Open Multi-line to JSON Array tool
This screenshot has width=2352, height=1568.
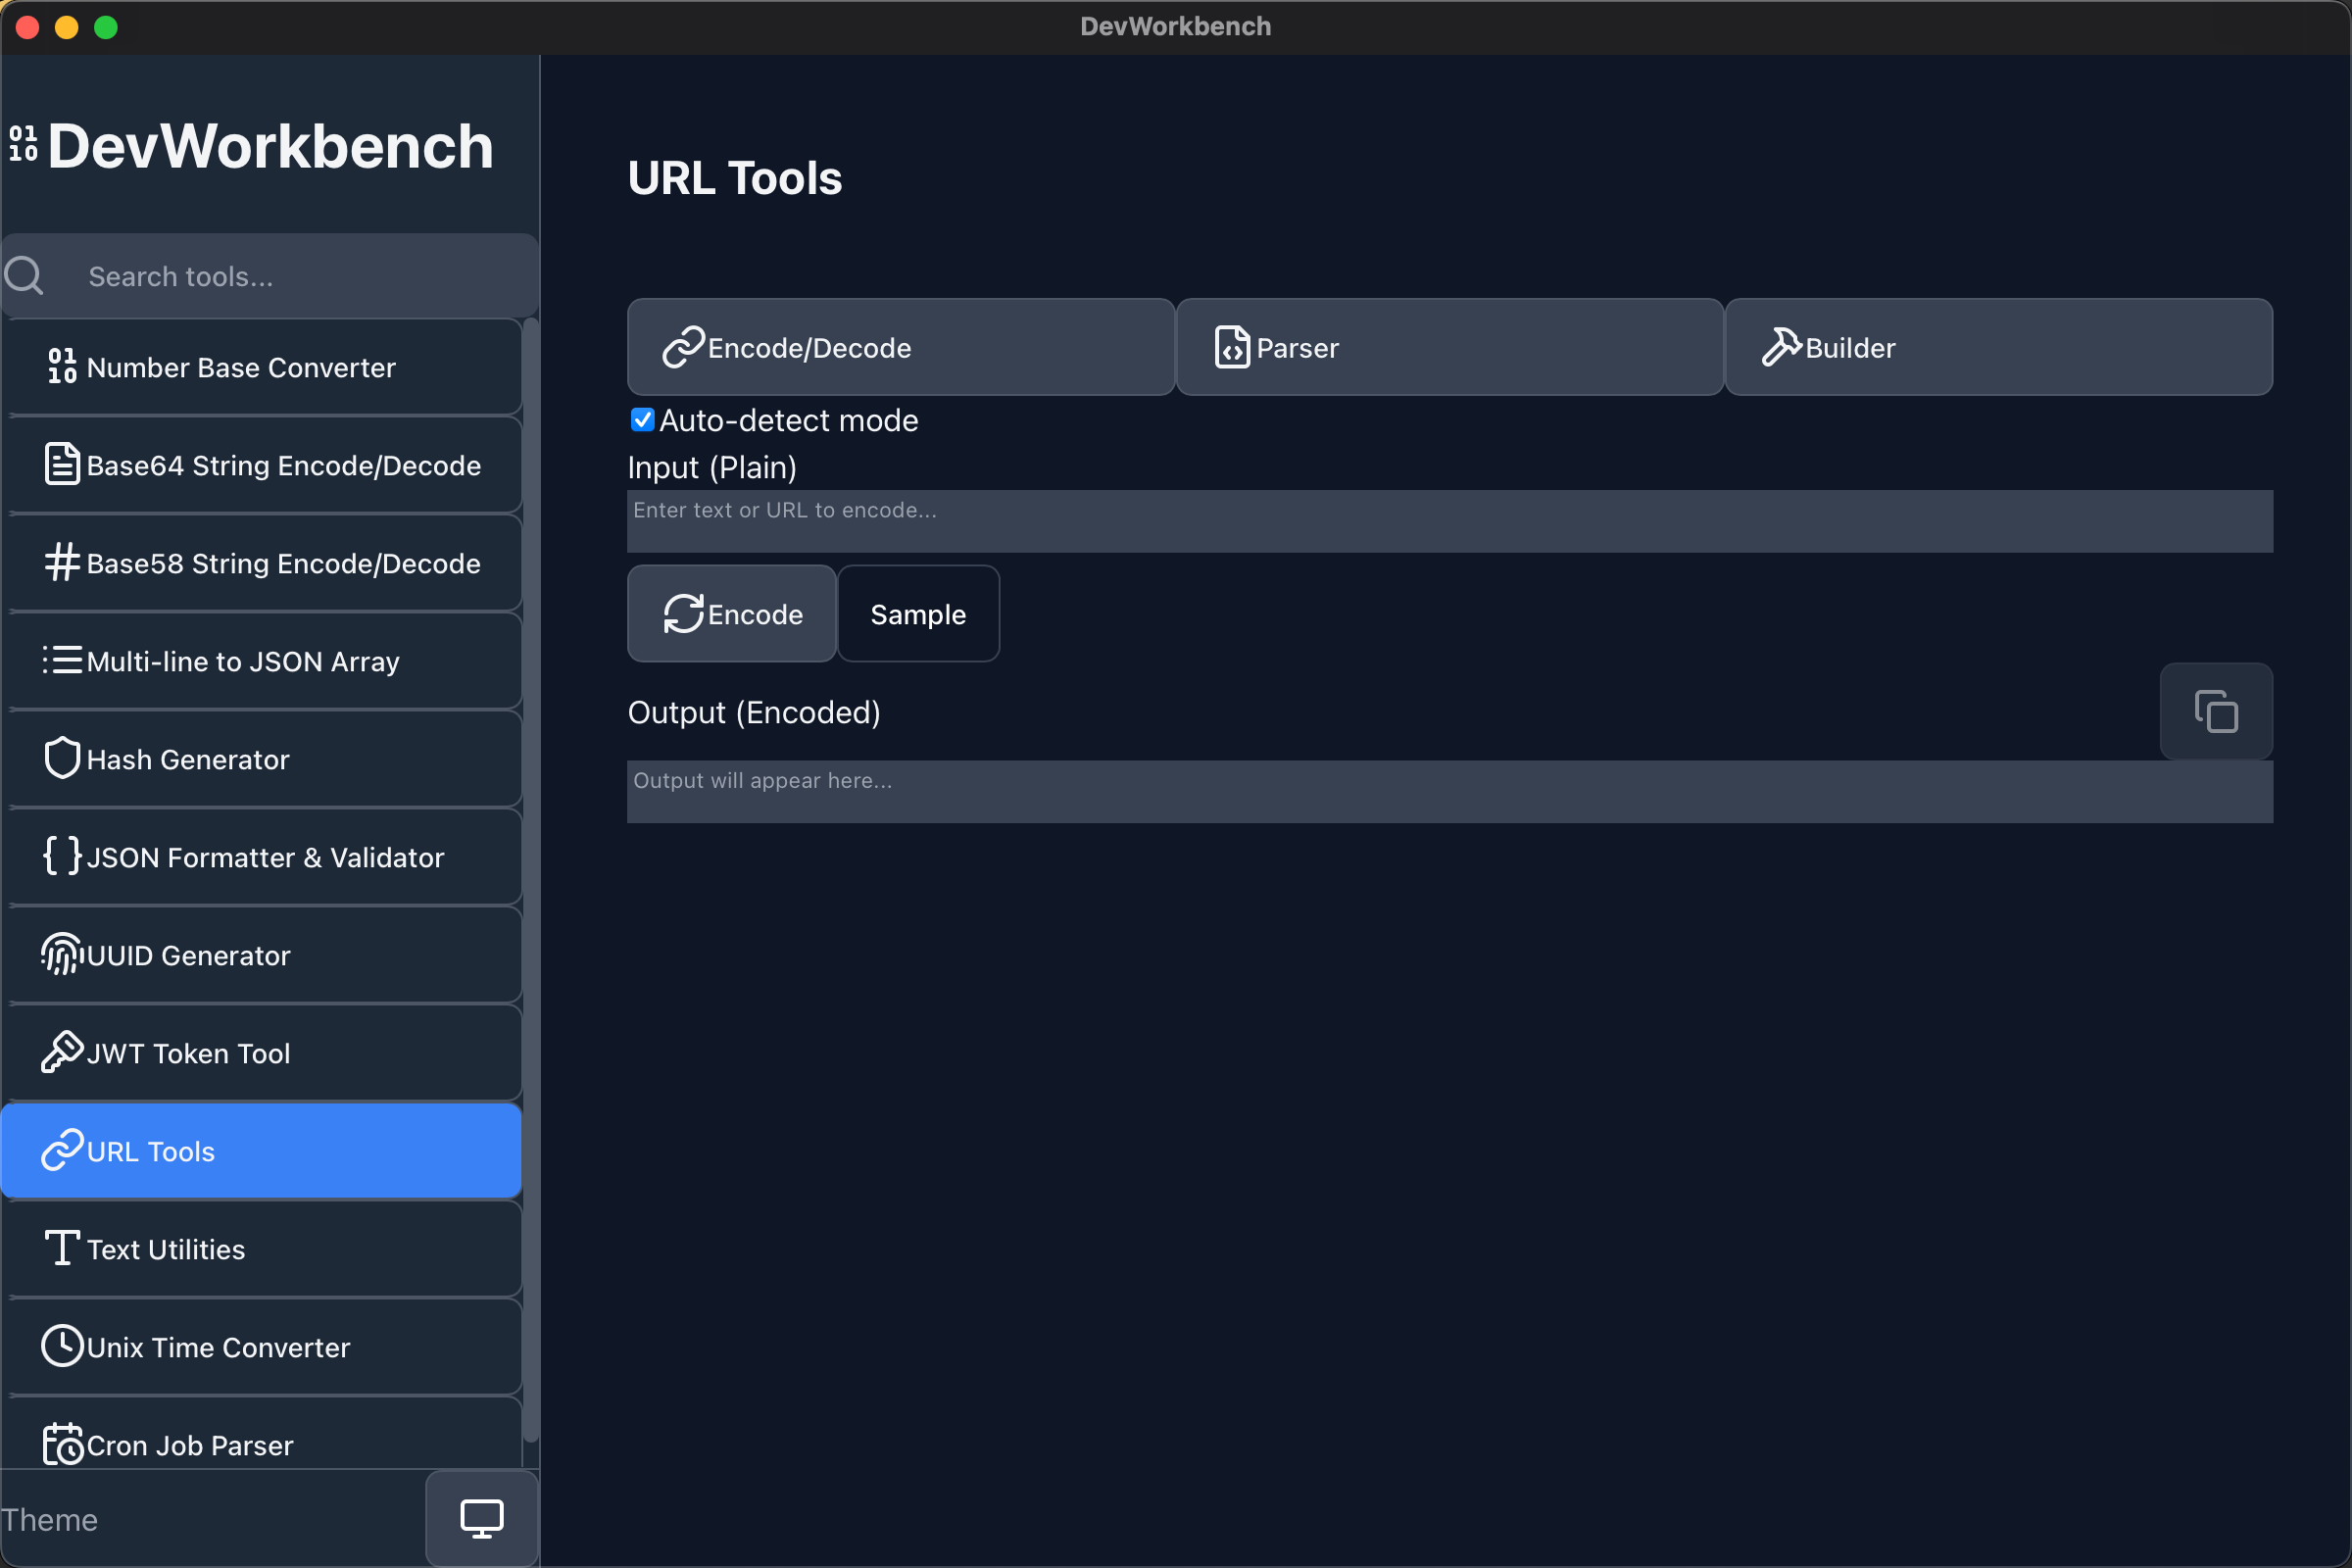coord(262,661)
